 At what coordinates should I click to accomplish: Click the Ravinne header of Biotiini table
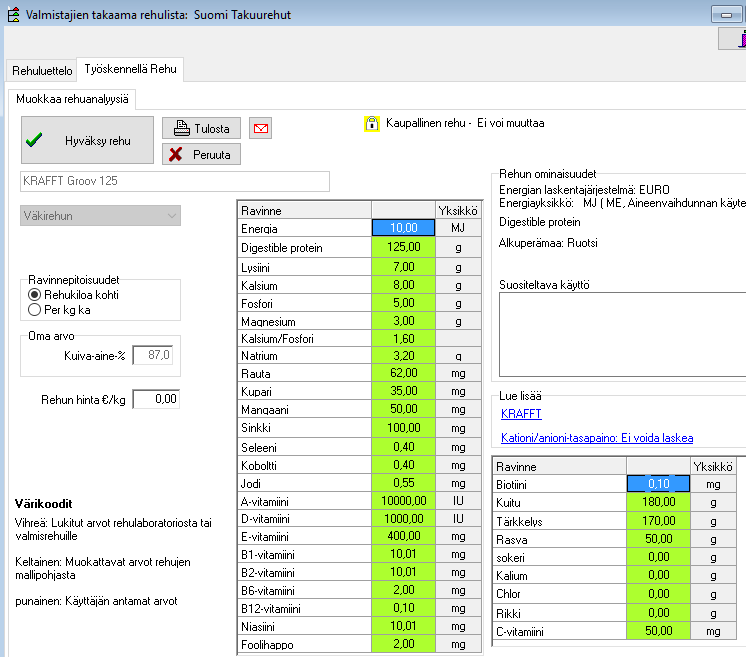click(x=559, y=466)
